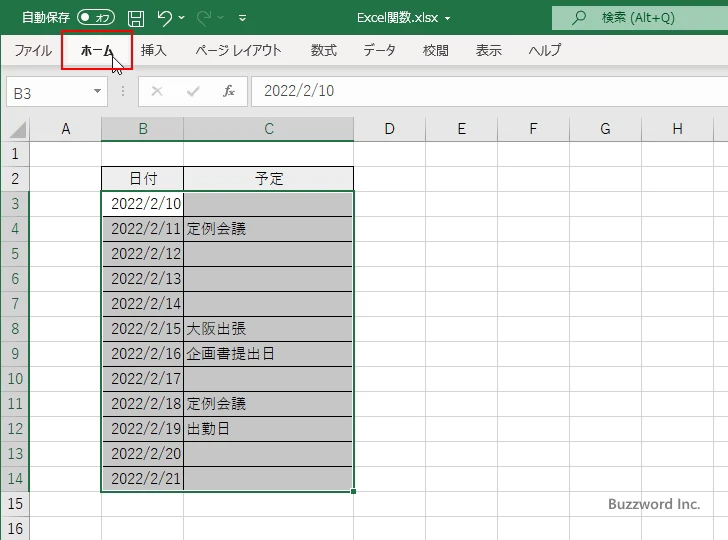Expand the Name Box dropdown arrow
This screenshot has height=540, width=728.
tap(97, 91)
